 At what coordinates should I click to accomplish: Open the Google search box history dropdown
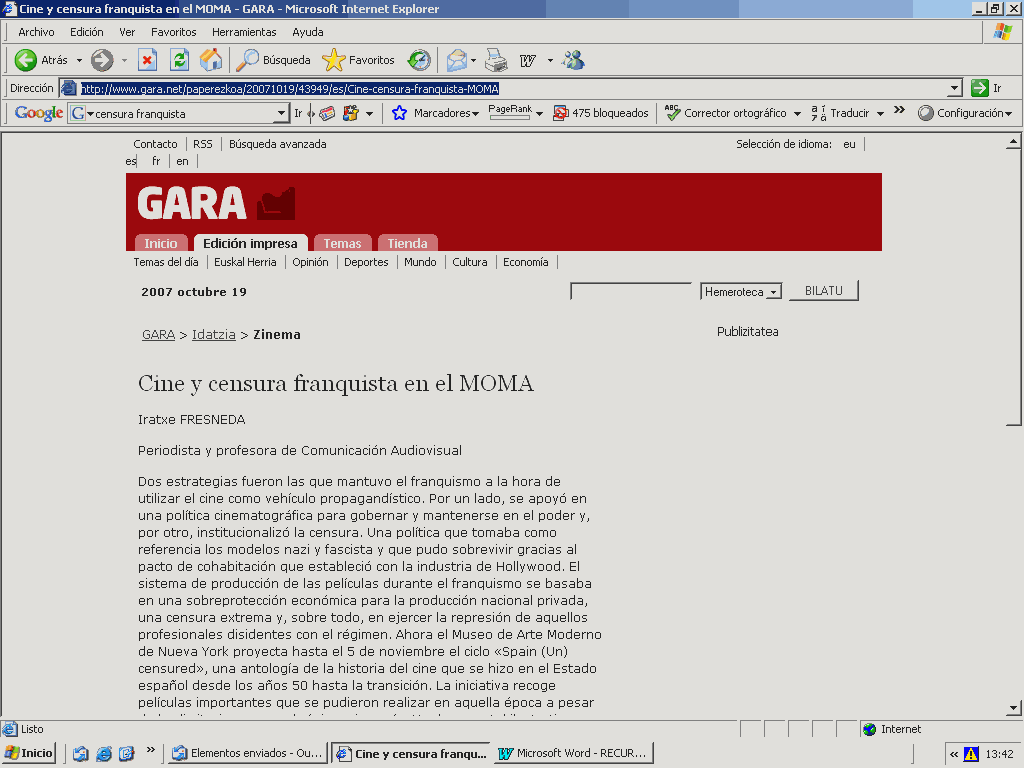point(281,113)
